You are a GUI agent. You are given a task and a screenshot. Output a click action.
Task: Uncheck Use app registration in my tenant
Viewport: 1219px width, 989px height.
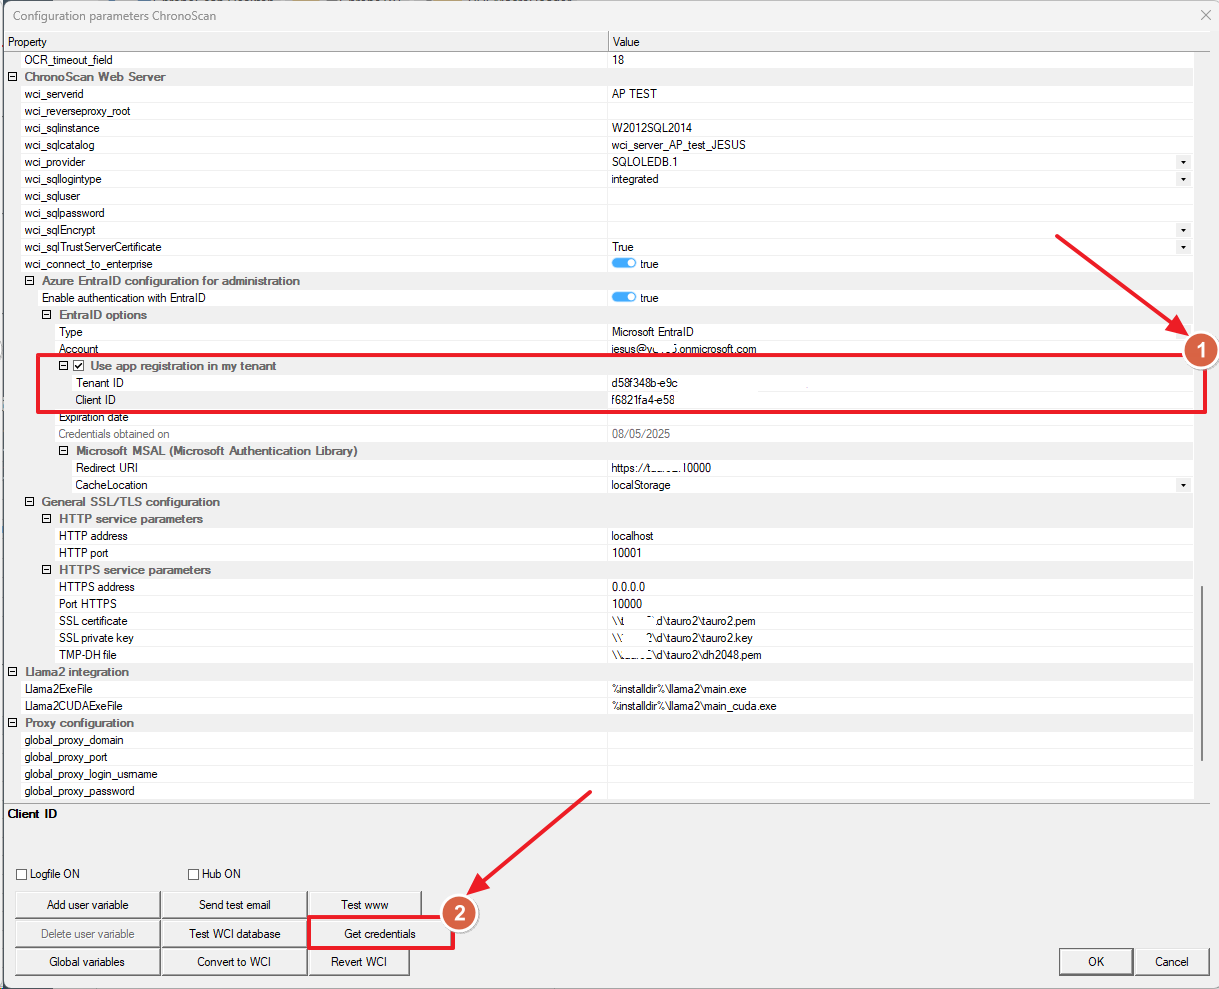point(79,366)
